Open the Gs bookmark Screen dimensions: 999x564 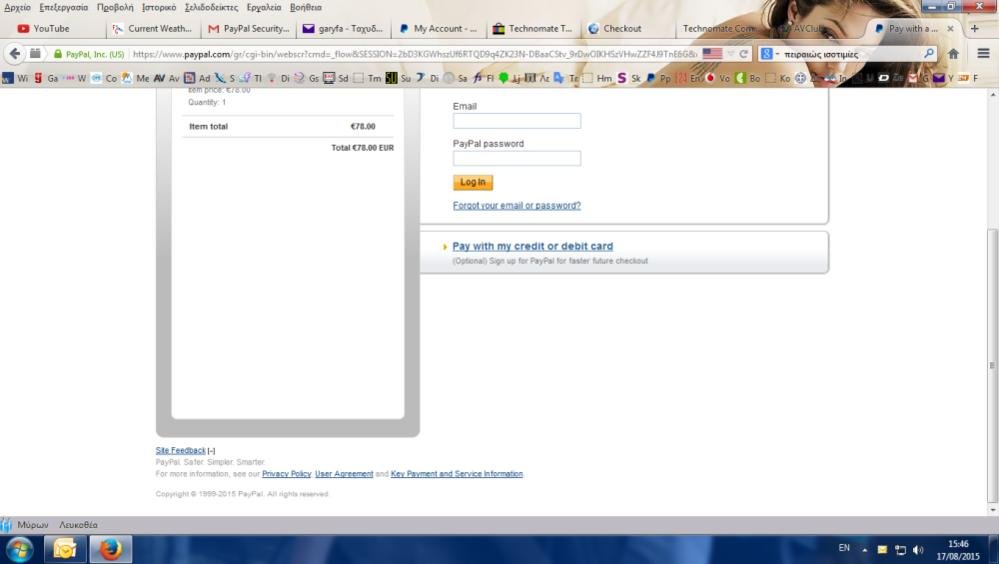(306, 78)
